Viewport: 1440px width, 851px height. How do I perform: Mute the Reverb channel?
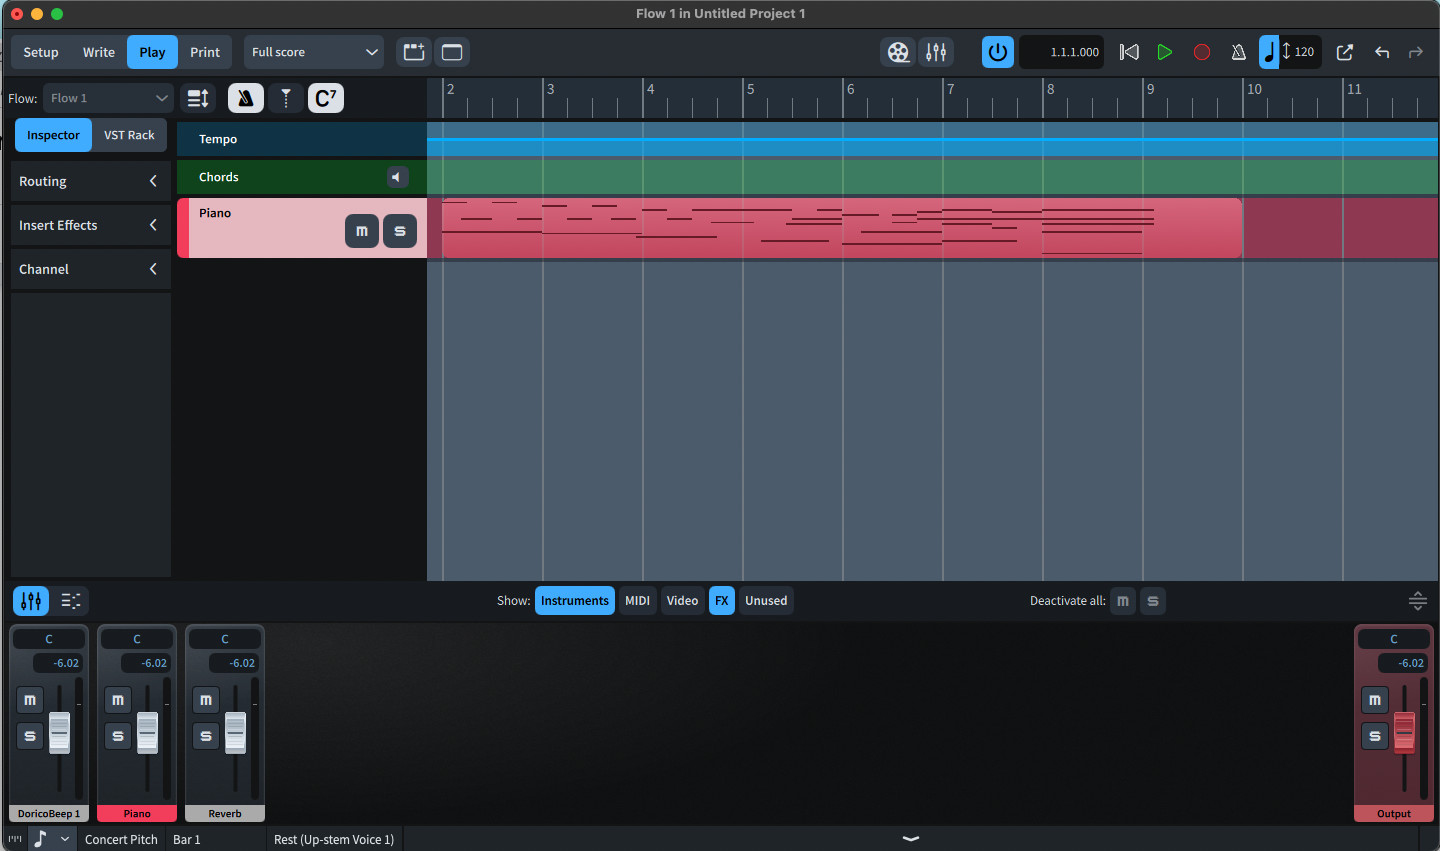[206, 700]
